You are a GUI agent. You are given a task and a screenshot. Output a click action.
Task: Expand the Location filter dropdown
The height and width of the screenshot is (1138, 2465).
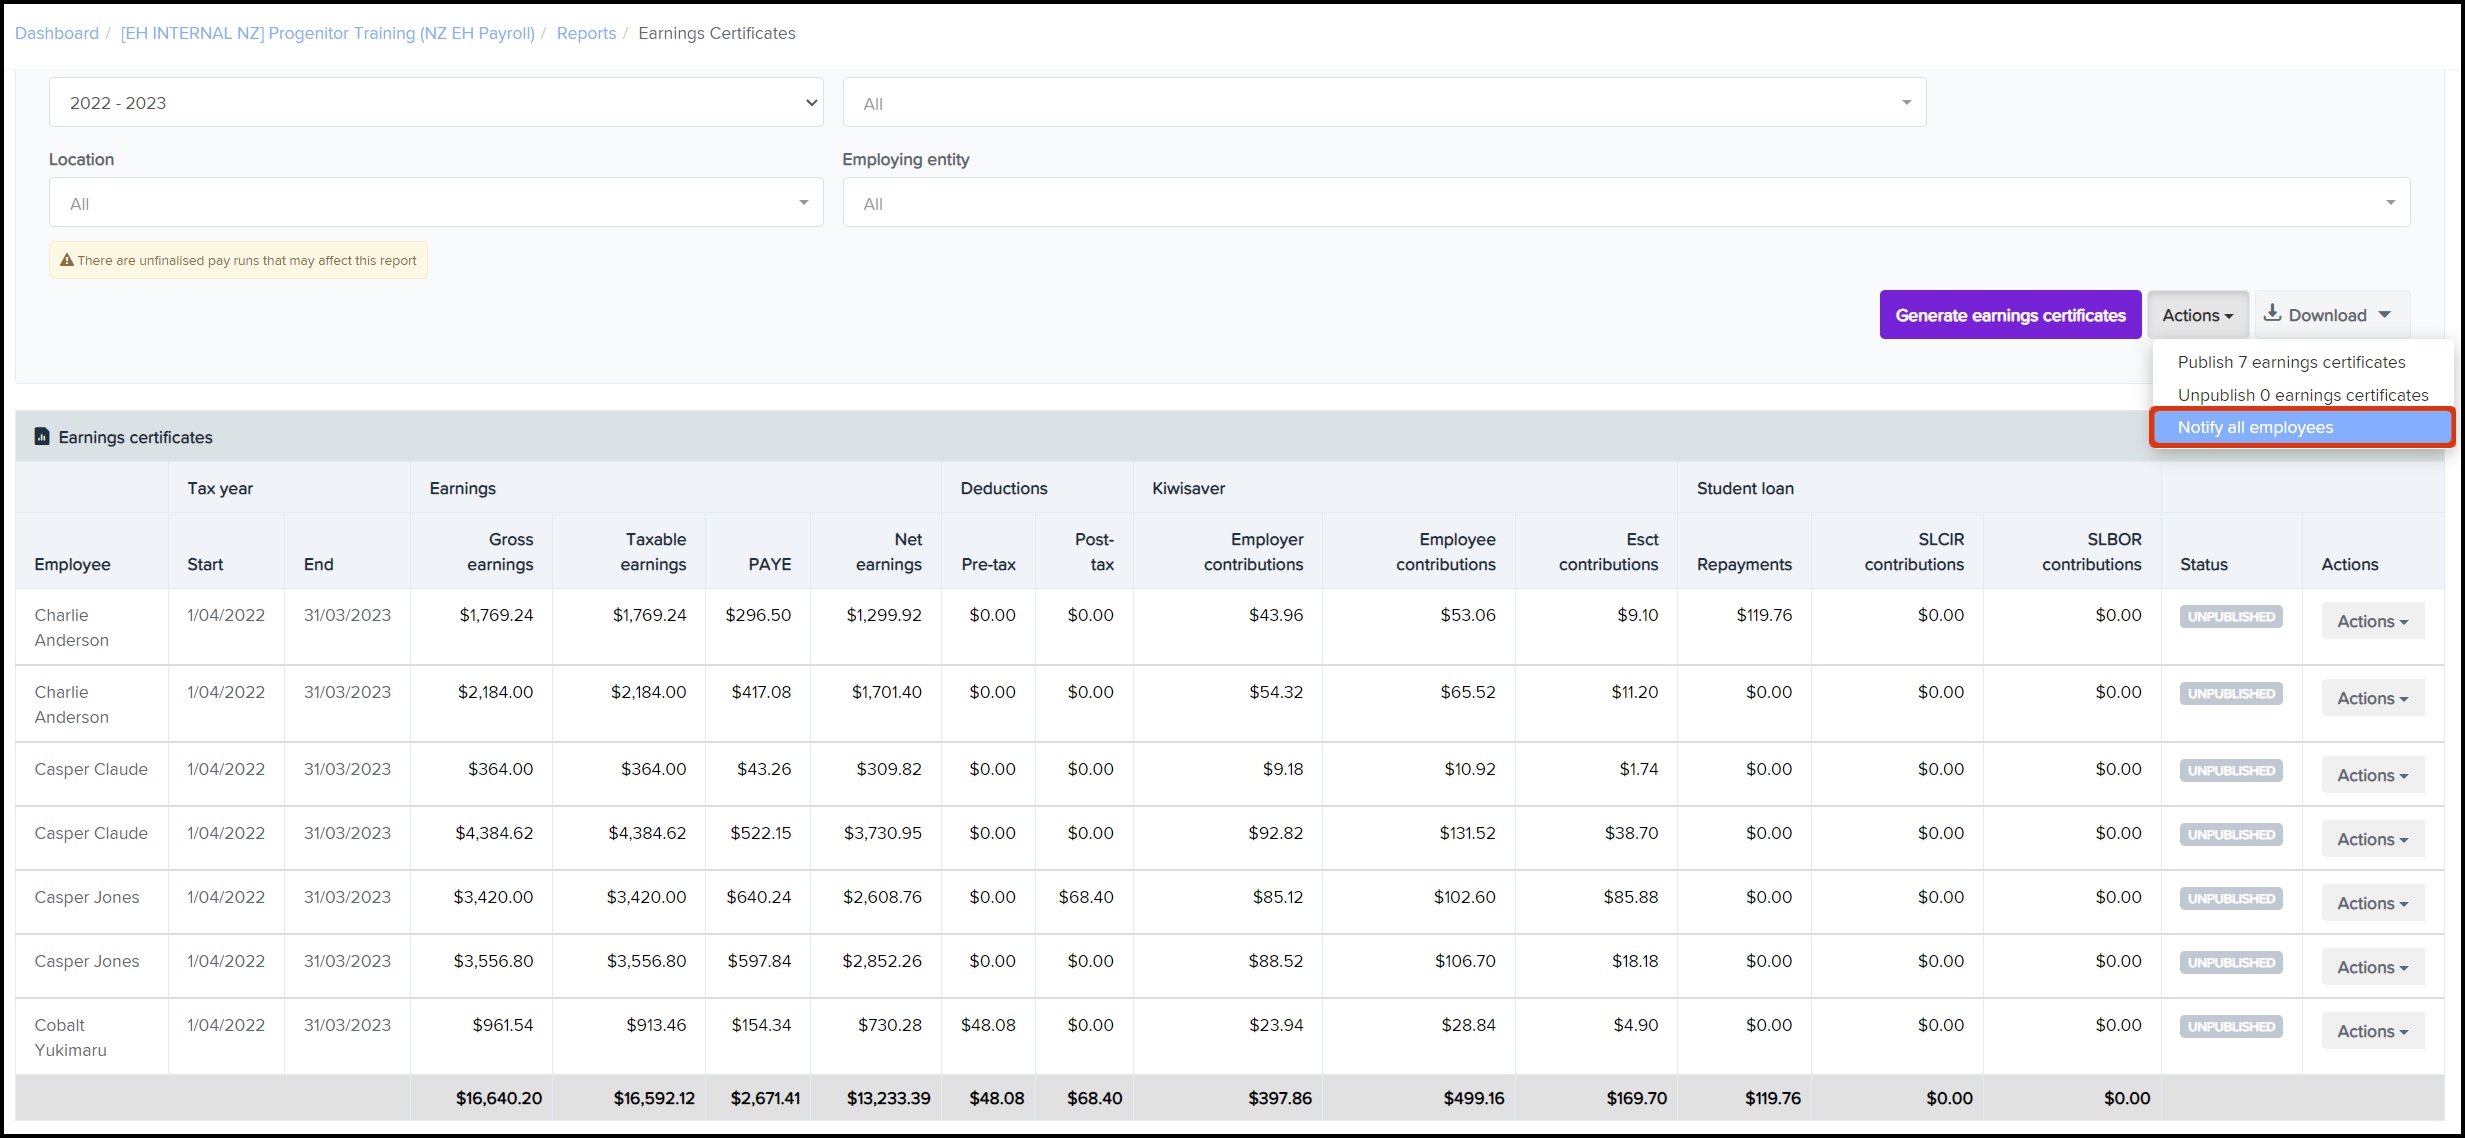435,203
